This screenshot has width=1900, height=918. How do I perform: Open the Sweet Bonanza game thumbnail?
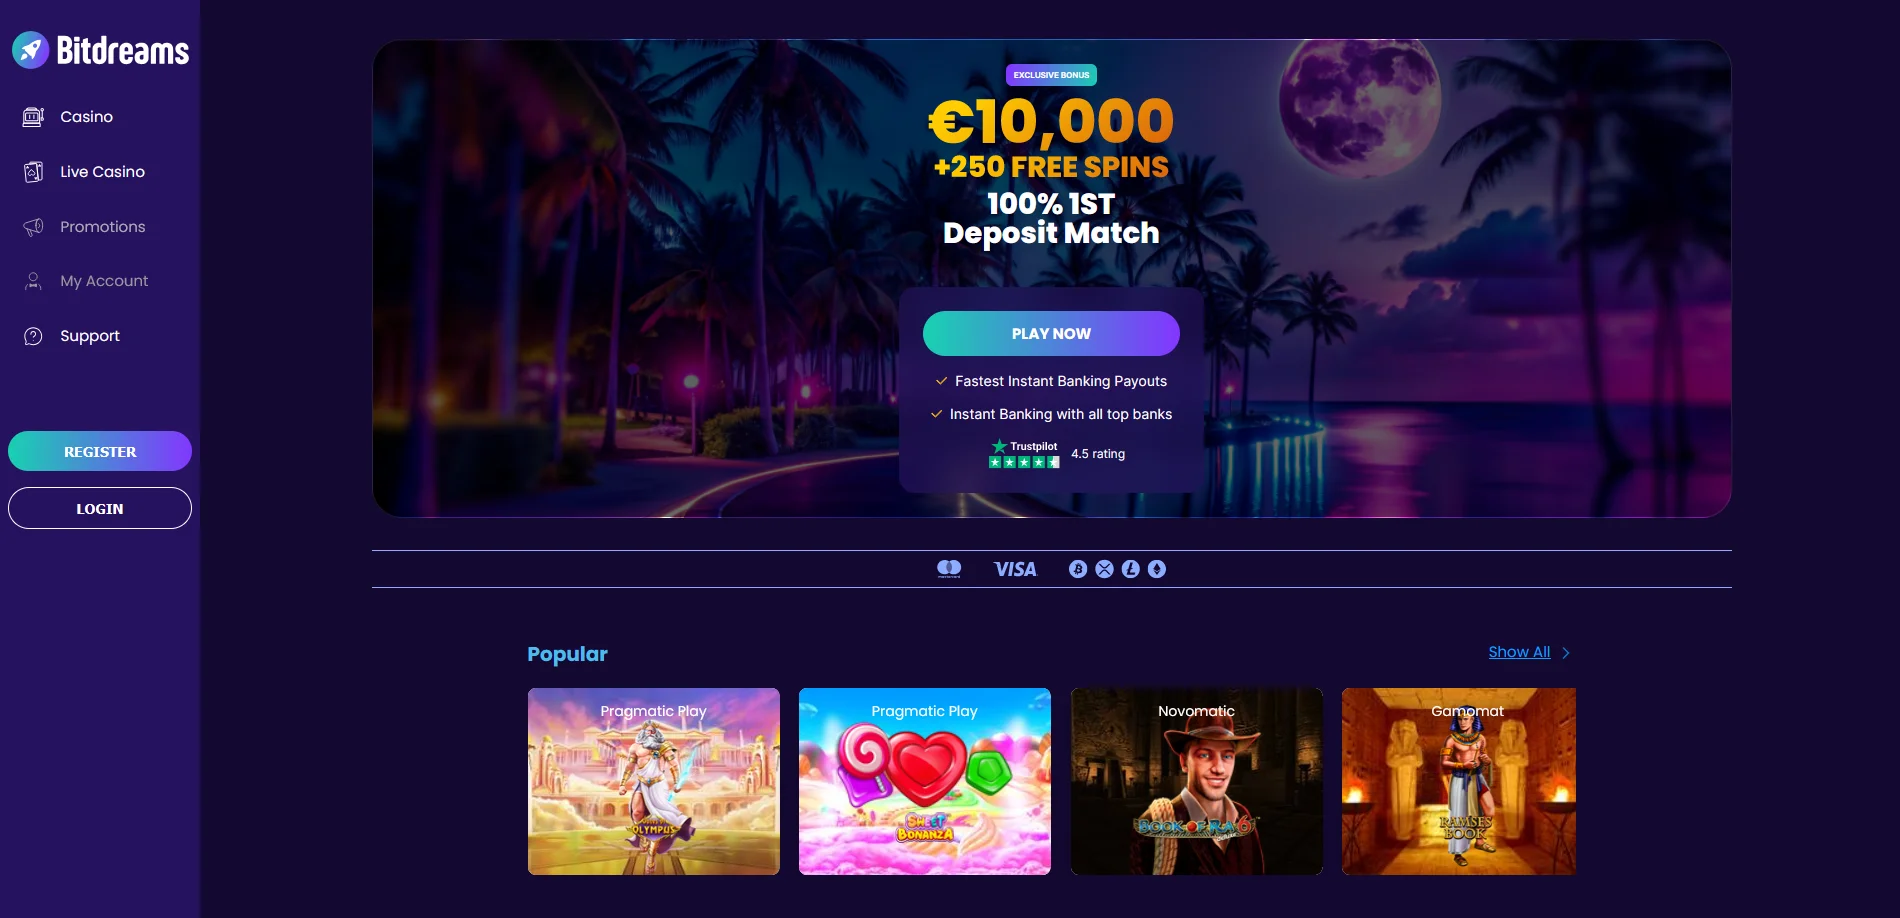925,781
